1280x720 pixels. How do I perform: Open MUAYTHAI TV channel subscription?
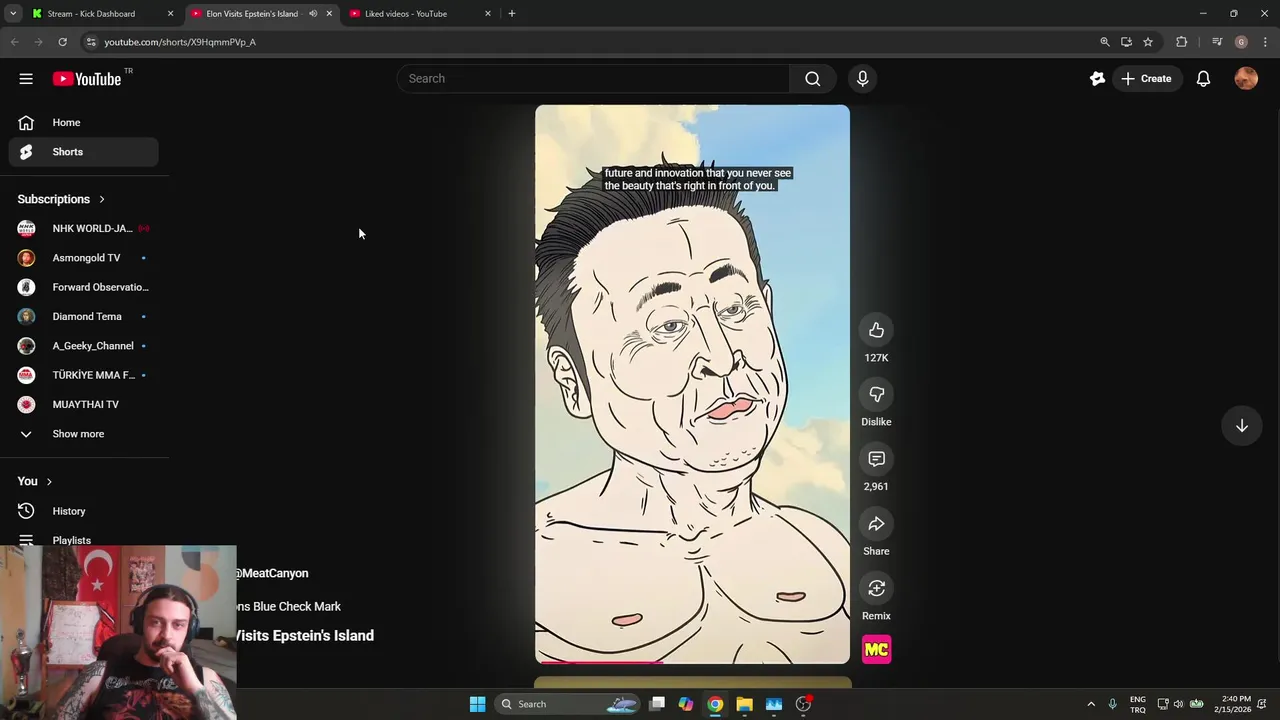(84, 404)
